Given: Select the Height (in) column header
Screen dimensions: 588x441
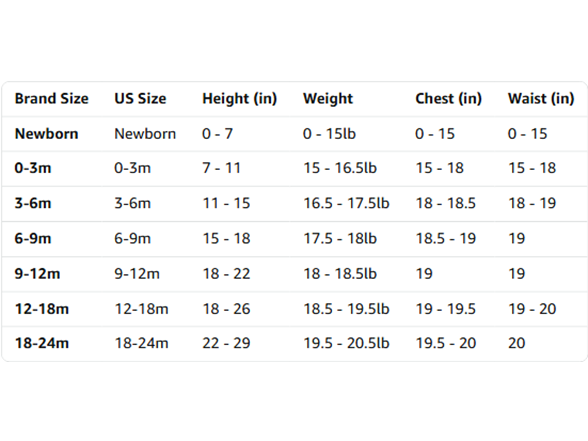Looking at the screenshot, I should click(x=240, y=99).
